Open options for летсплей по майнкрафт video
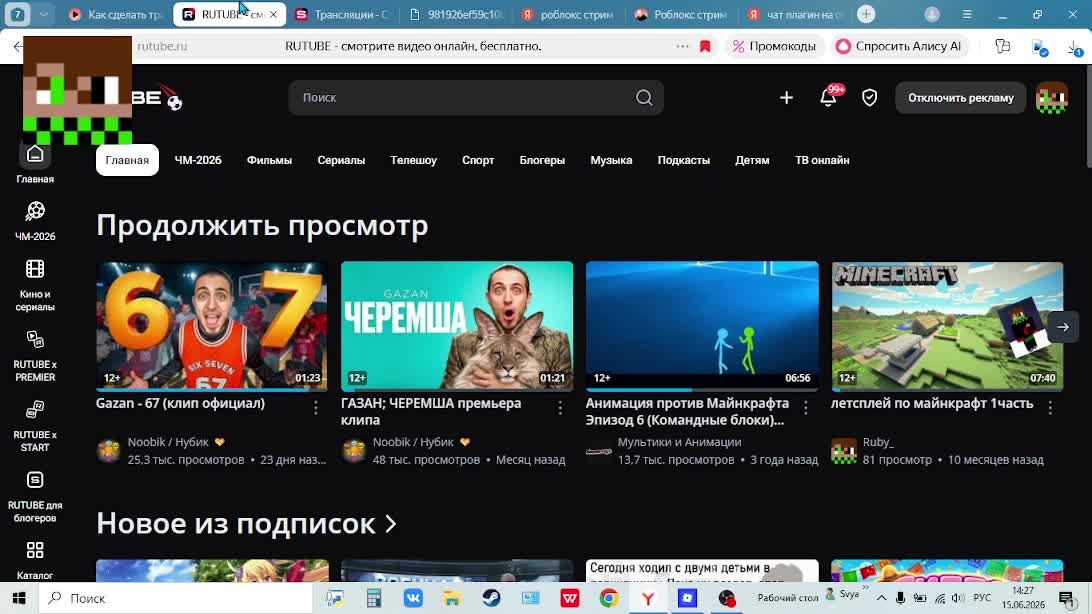Screen dimensions: 1092x614 coord(1050,408)
